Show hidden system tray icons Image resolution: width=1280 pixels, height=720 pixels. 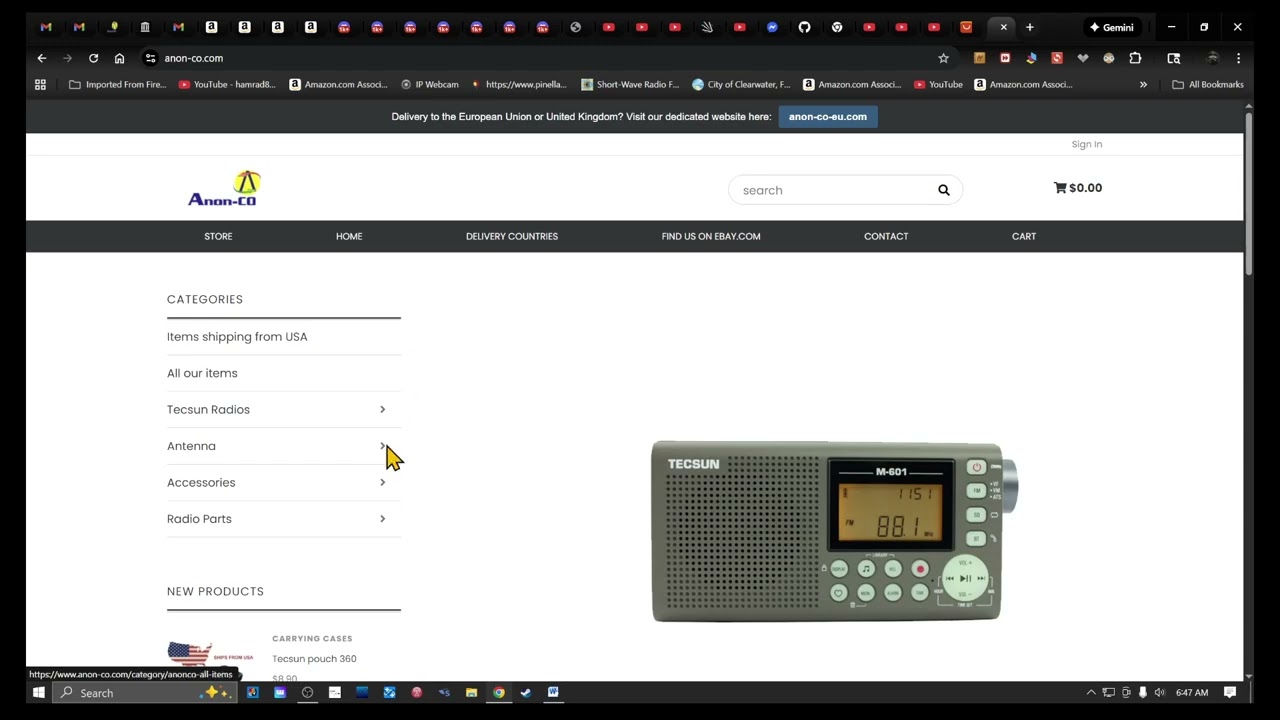1091,692
